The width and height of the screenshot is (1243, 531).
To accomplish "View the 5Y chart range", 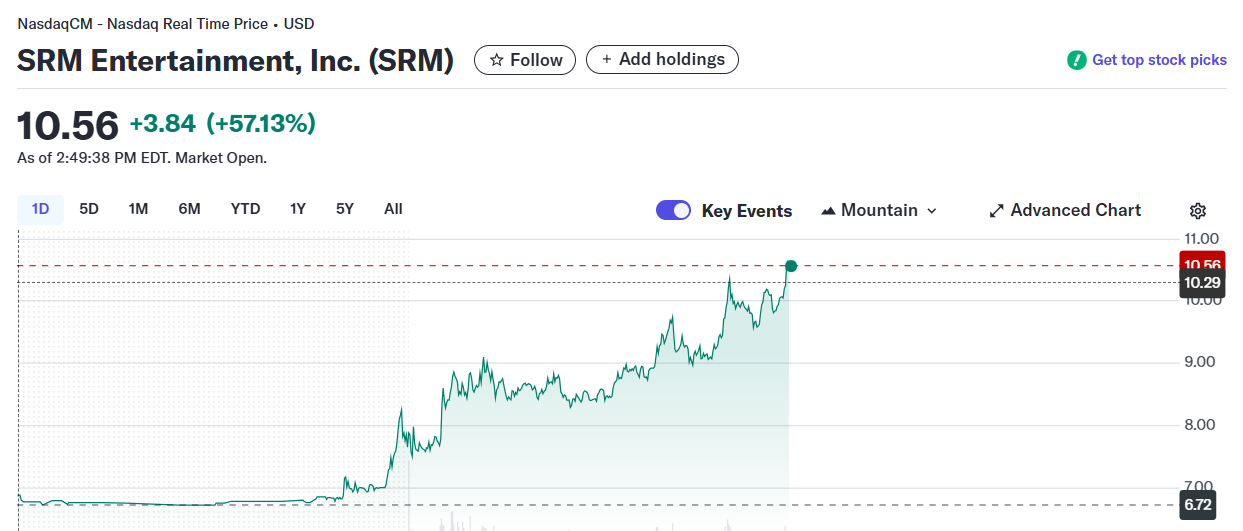I will point(345,209).
